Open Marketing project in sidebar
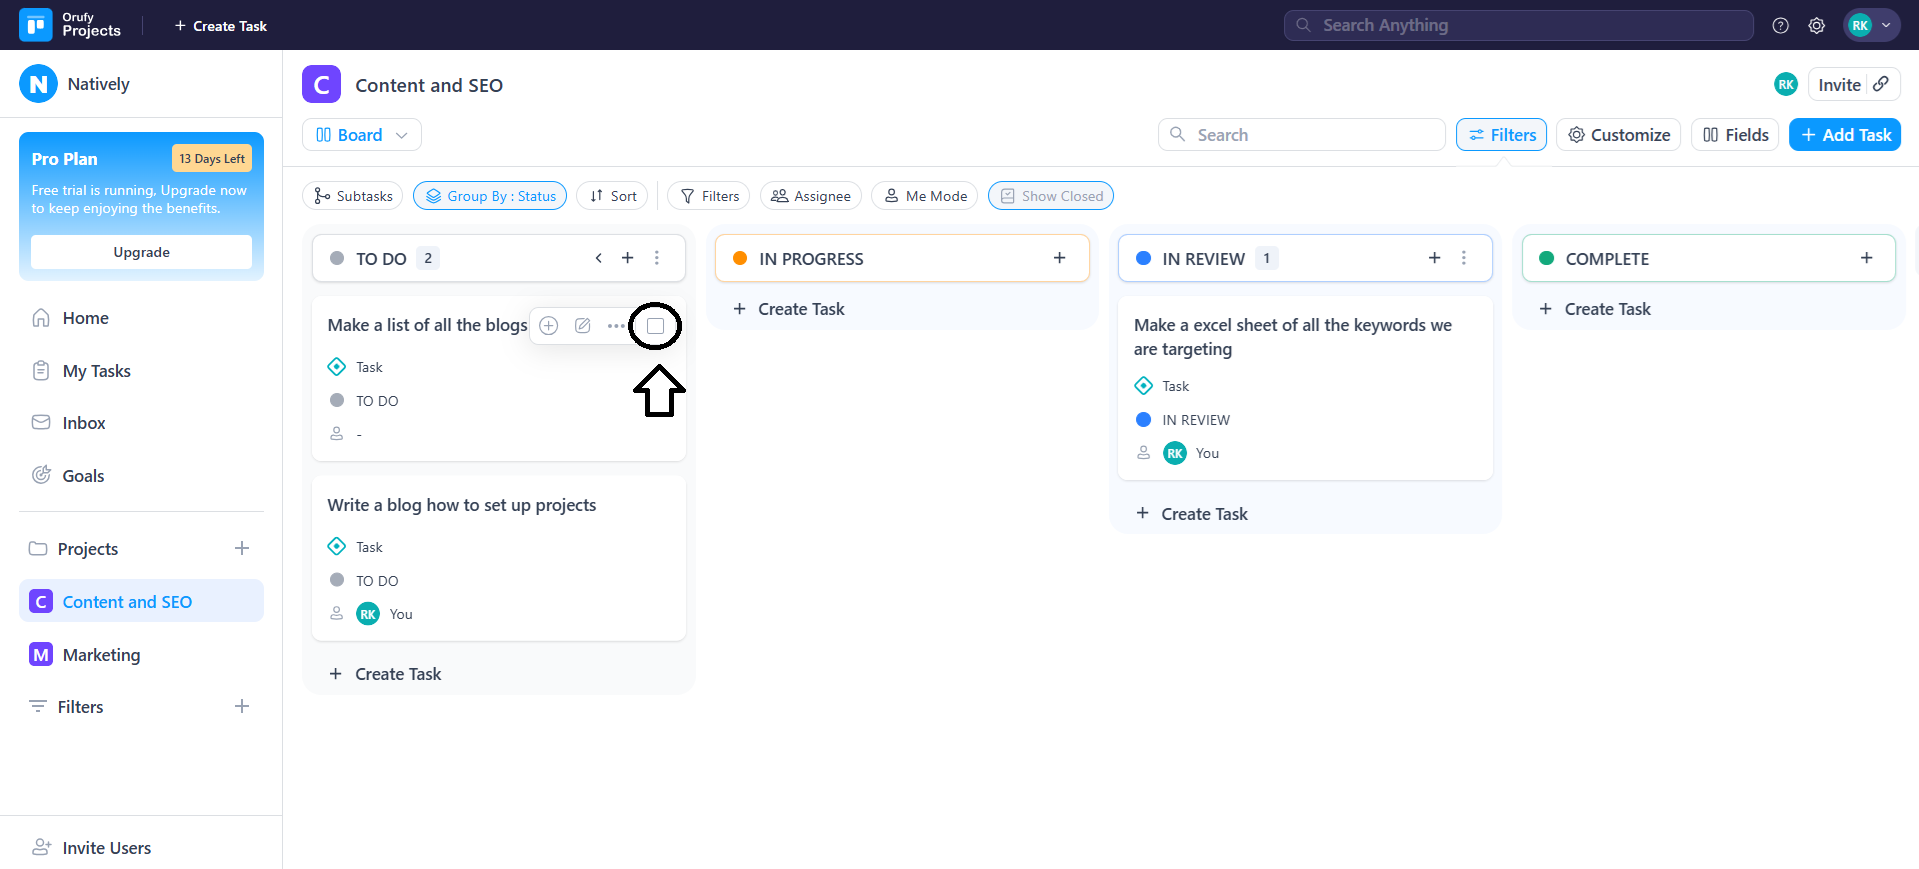 tap(101, 655)
